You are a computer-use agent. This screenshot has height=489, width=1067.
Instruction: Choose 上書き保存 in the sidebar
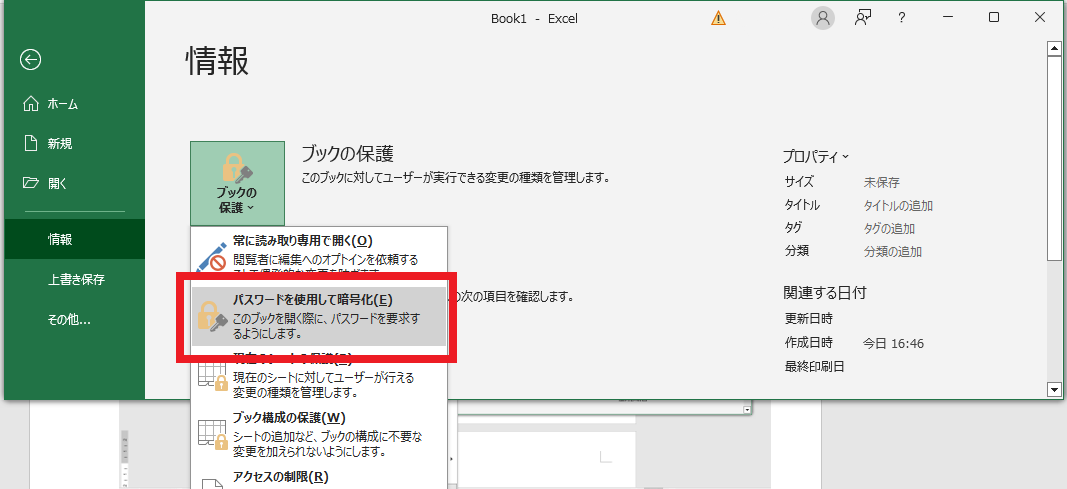pyautogui.click(x=75, y=280)
